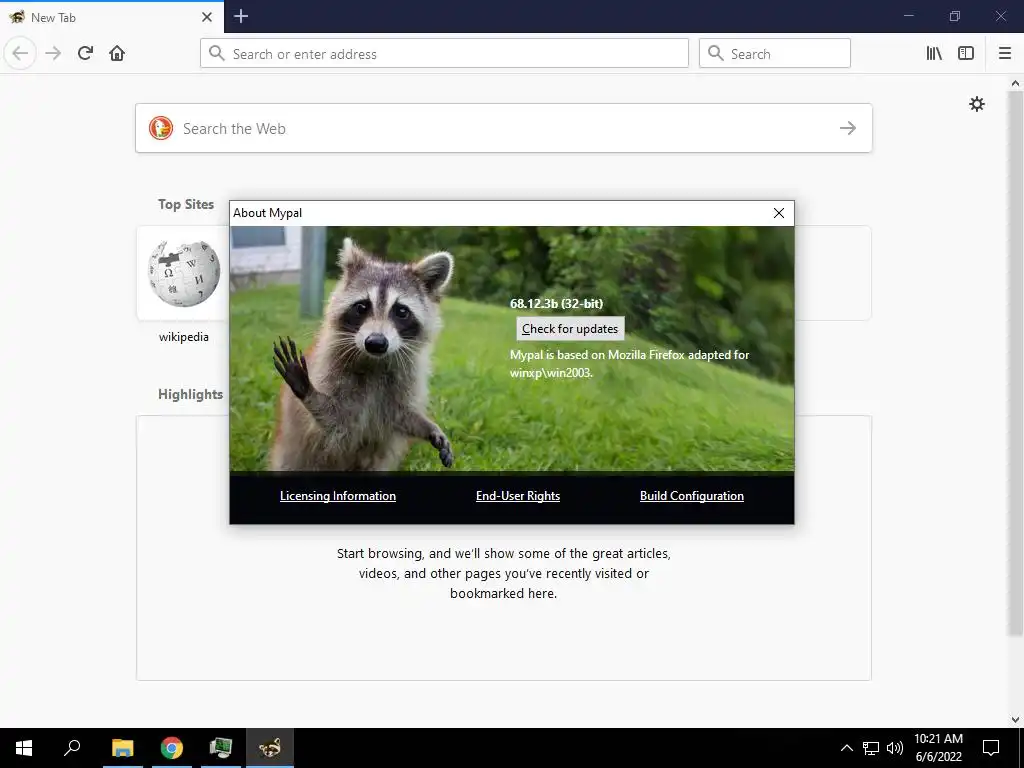Open the volume tray icon
This screenshot has height=768, width=1024.
(x=895, y=748)
